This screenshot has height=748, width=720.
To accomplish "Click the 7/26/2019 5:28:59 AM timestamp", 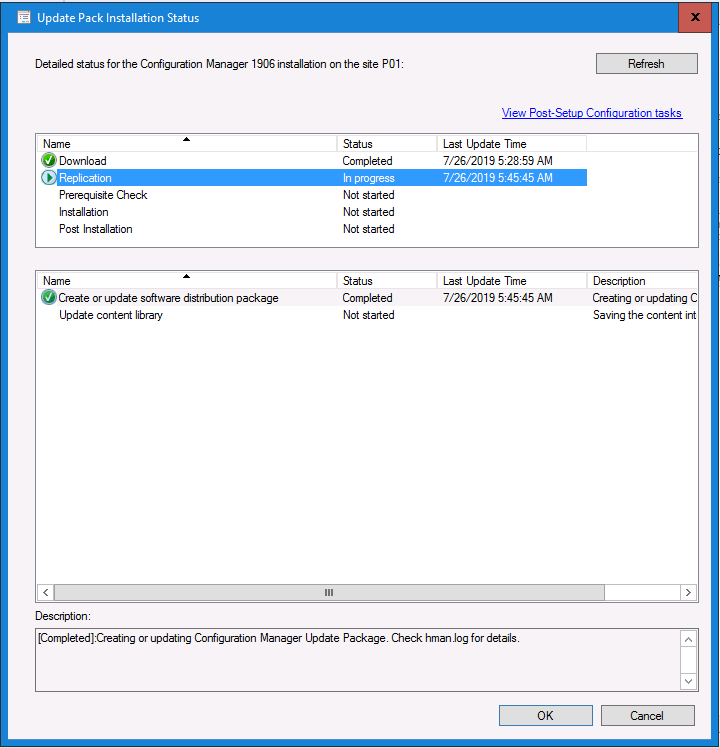I will [498, 161].
